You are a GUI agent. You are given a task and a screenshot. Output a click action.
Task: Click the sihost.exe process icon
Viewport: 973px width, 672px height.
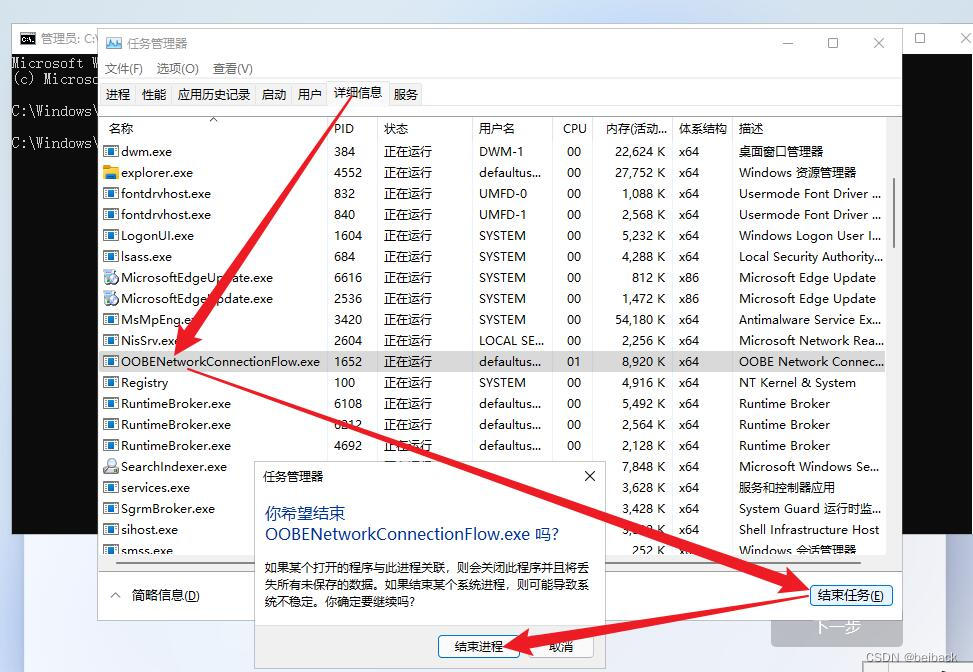pyautogui.click(x=110, y=530)
